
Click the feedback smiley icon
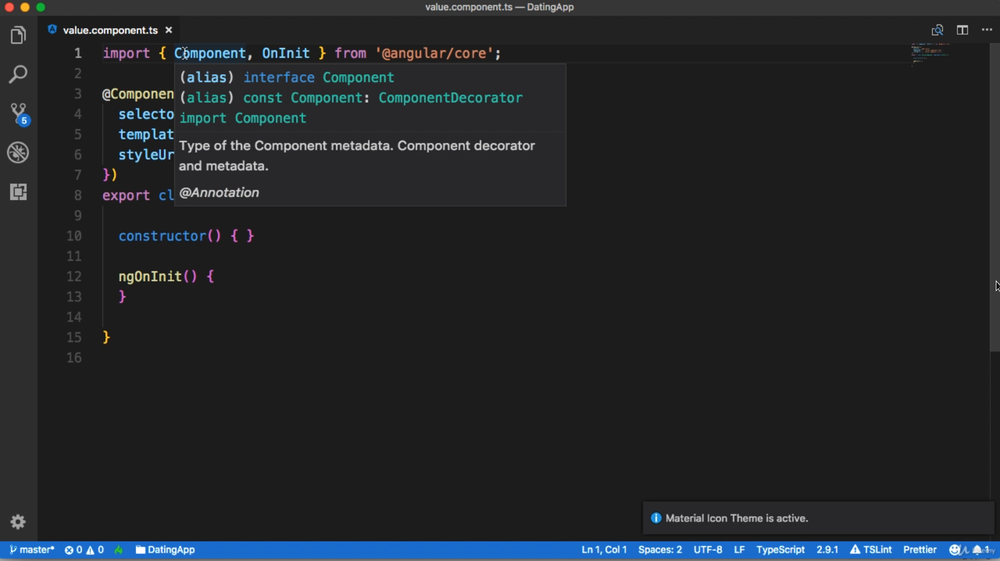point(955,550)
